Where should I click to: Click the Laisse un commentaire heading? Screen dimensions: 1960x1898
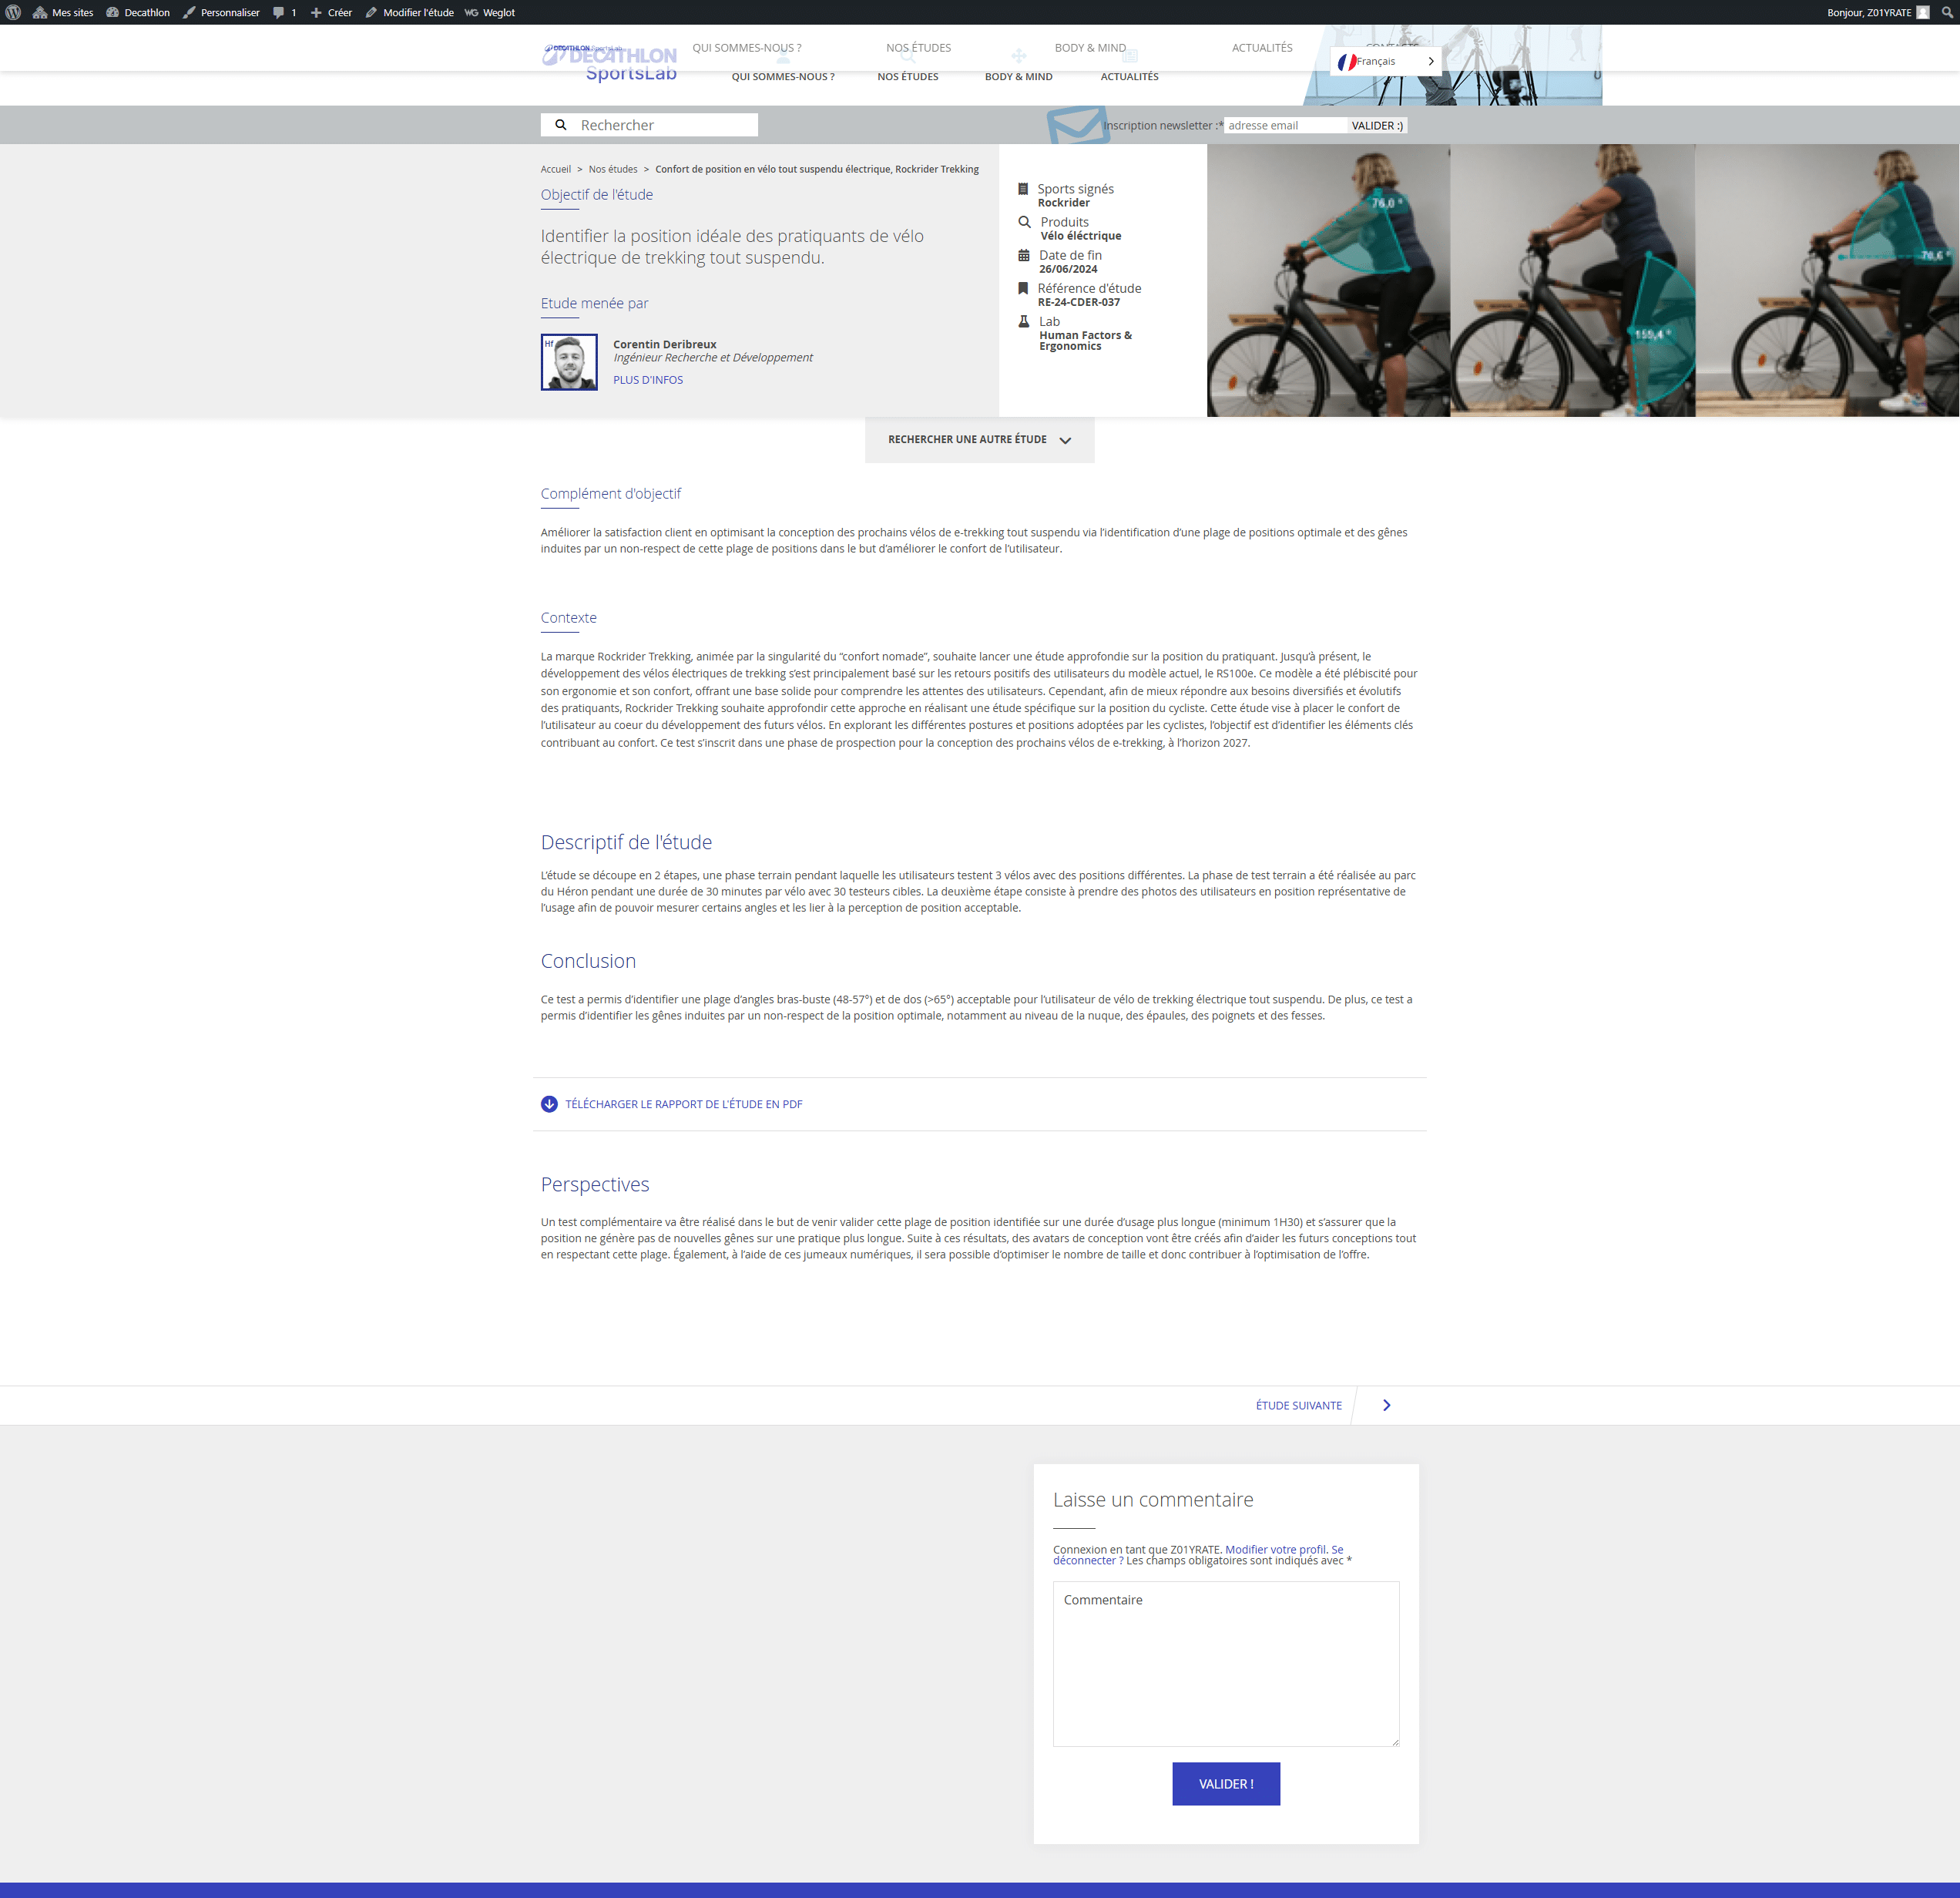1153,1499
